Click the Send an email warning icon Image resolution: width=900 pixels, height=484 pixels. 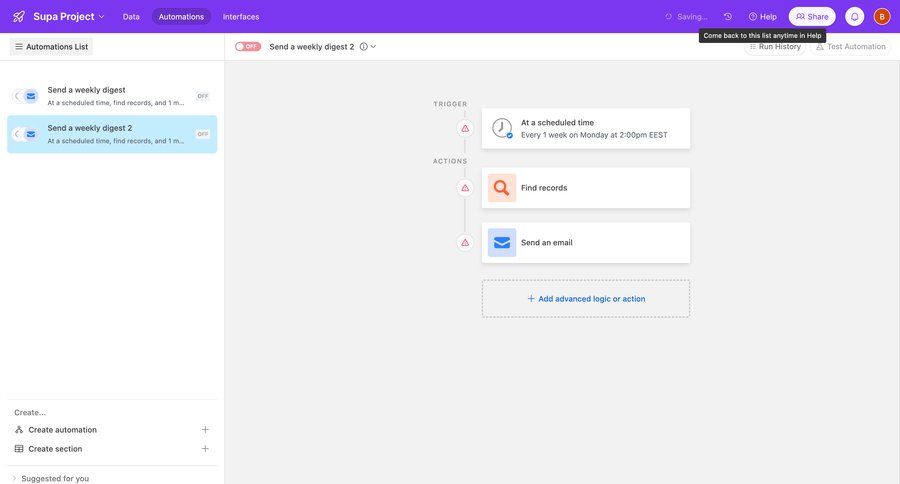point(465,242)
